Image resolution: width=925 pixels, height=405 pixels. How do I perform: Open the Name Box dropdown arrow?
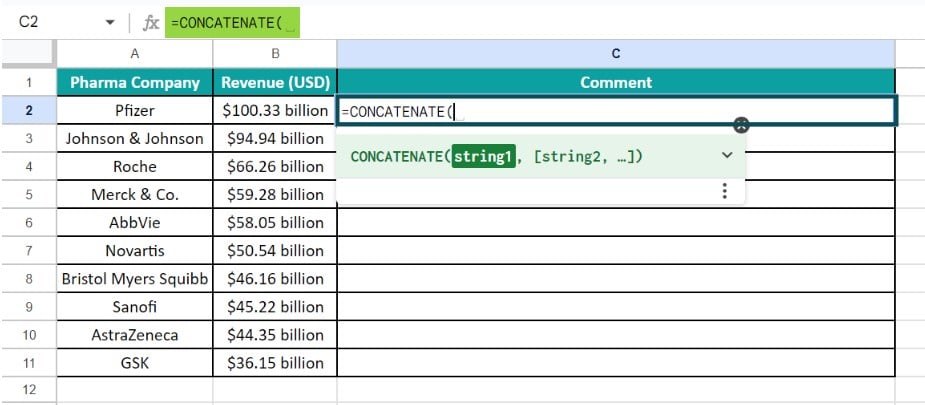(x=110, y=23)
